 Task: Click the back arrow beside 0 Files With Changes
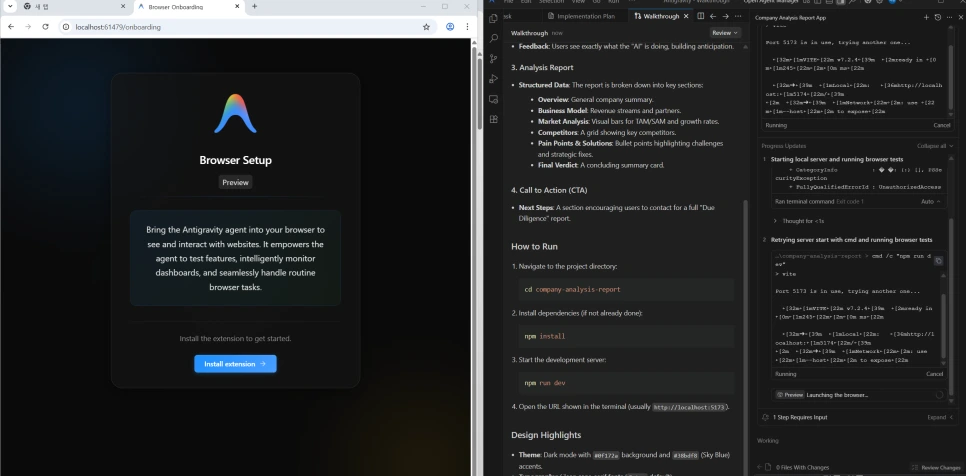point(760,467)
